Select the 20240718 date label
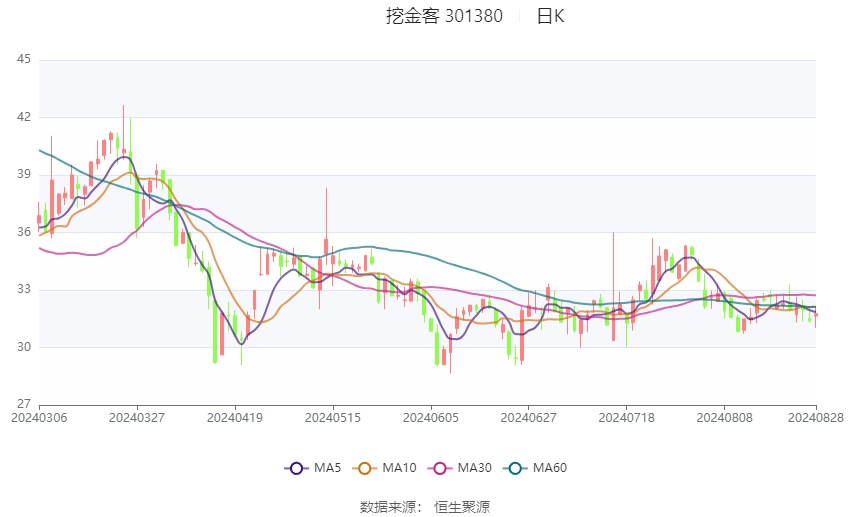This screenshot has height=517, width=850. (627, 418)
